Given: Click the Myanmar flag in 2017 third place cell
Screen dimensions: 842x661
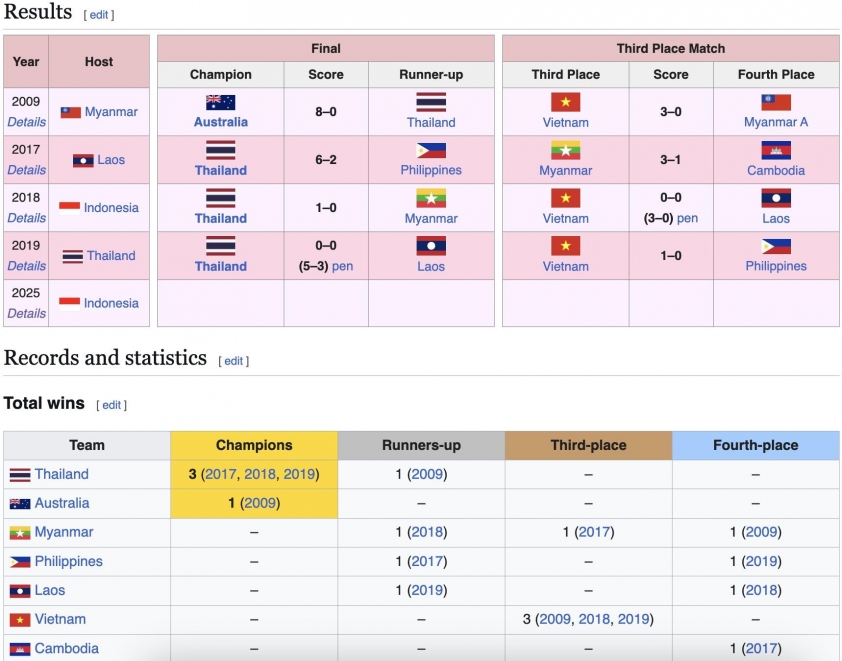Looking at the screenshot, I should pos(565,150).
